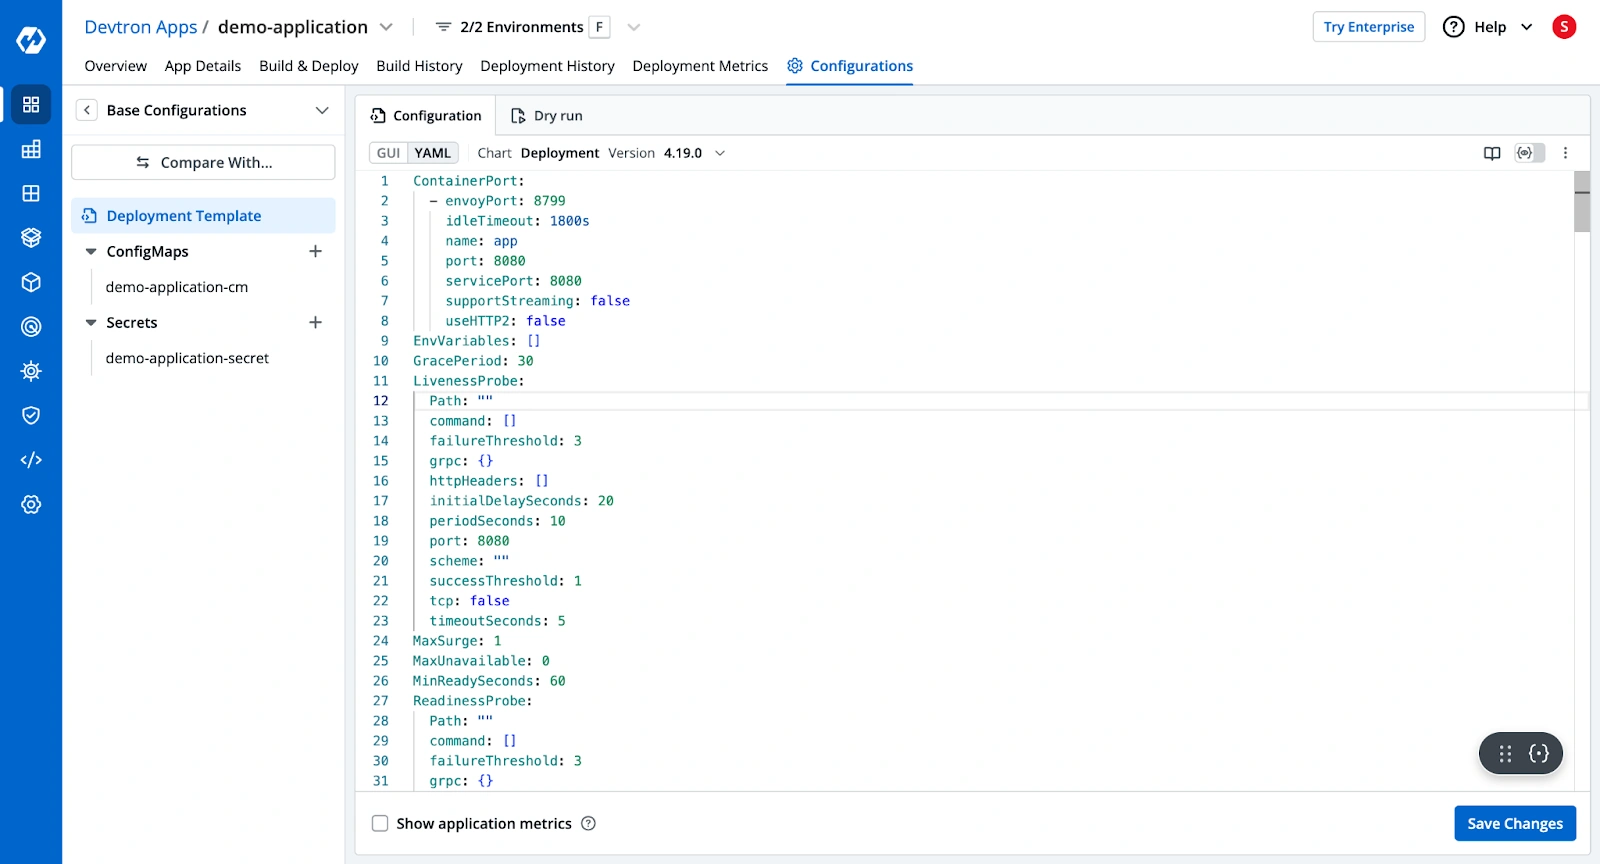1600x864 pixels.
Task: Follow the Devtron Apps breadcrumb link
Action: pos(141,27)
